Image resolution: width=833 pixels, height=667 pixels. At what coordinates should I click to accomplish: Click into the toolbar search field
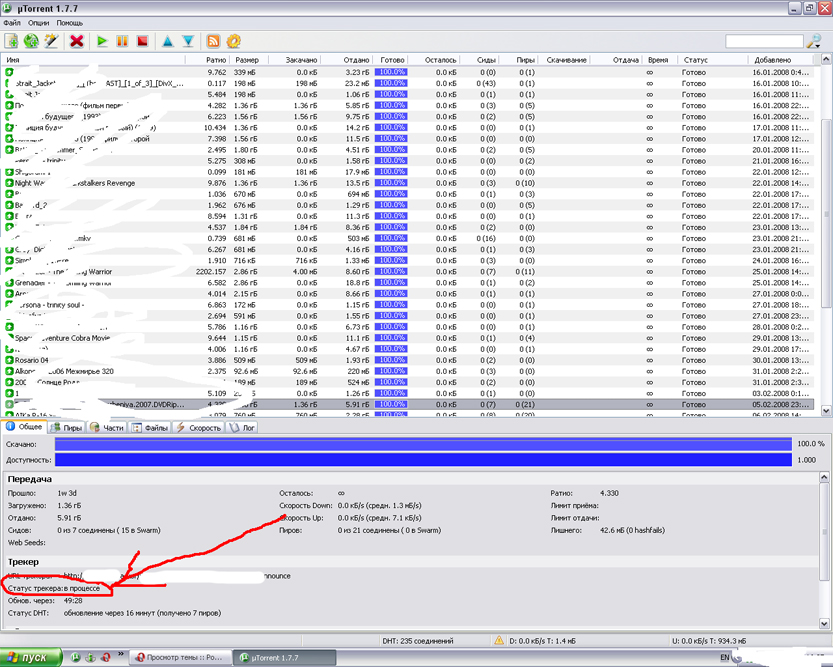point(764,41)
